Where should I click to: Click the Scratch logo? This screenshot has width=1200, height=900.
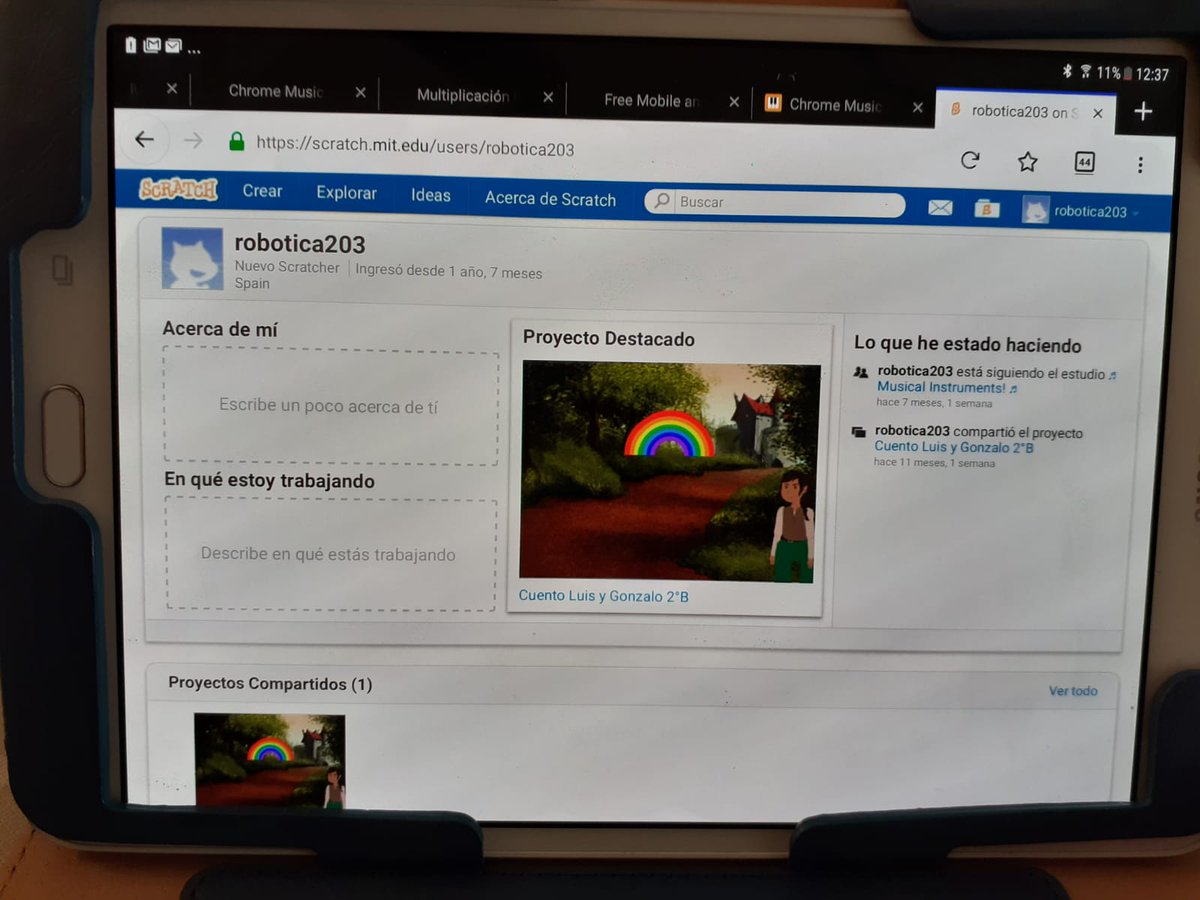pyautogui.click(x=178, y=189)
